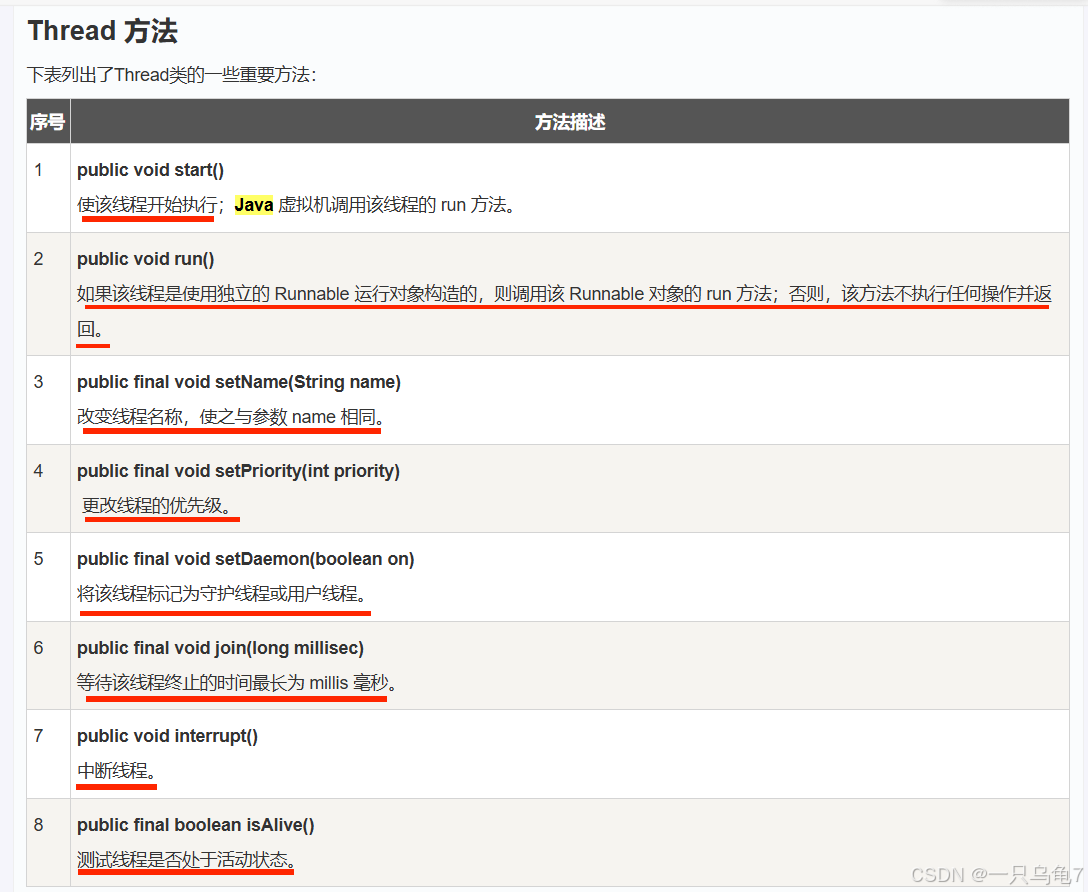Image resolution: width=1088 pixels, height=892 pixels.
Task: Click row number '1' in 序号 column
Action: tap(38, 170)
